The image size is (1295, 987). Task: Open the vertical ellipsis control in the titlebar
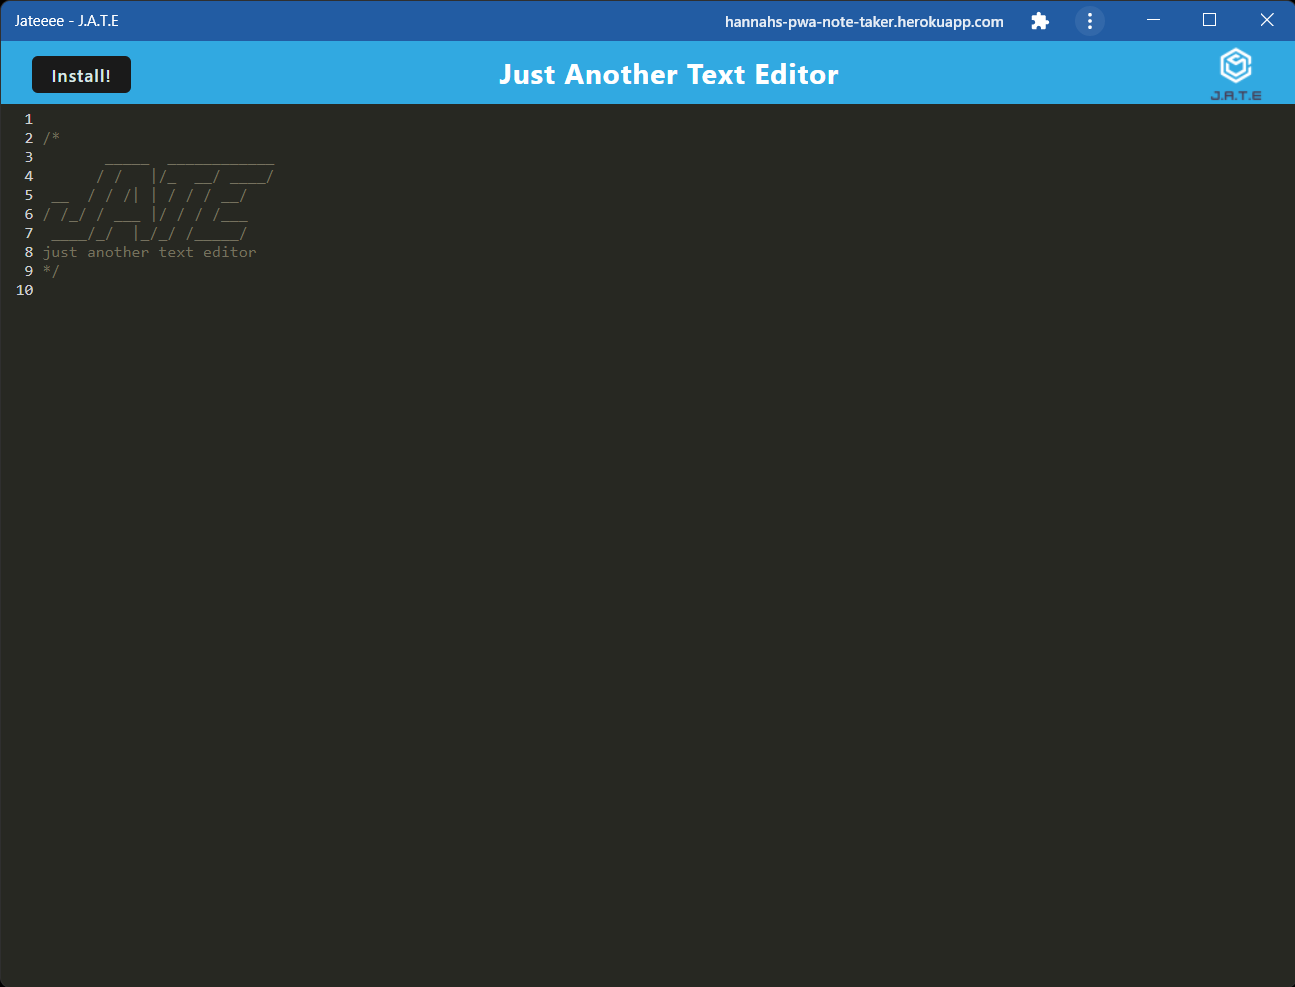(x=1089, y=20)
